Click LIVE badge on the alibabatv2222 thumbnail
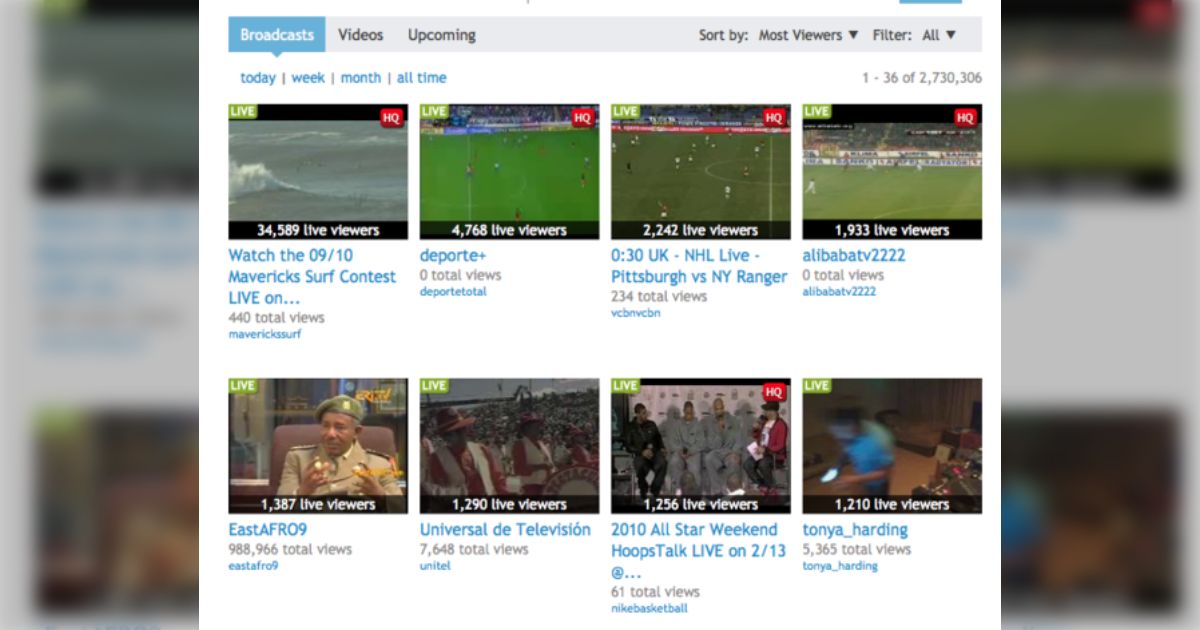Screen dimensions: 1200x630 pyautogui.click(x=817, y=111)
